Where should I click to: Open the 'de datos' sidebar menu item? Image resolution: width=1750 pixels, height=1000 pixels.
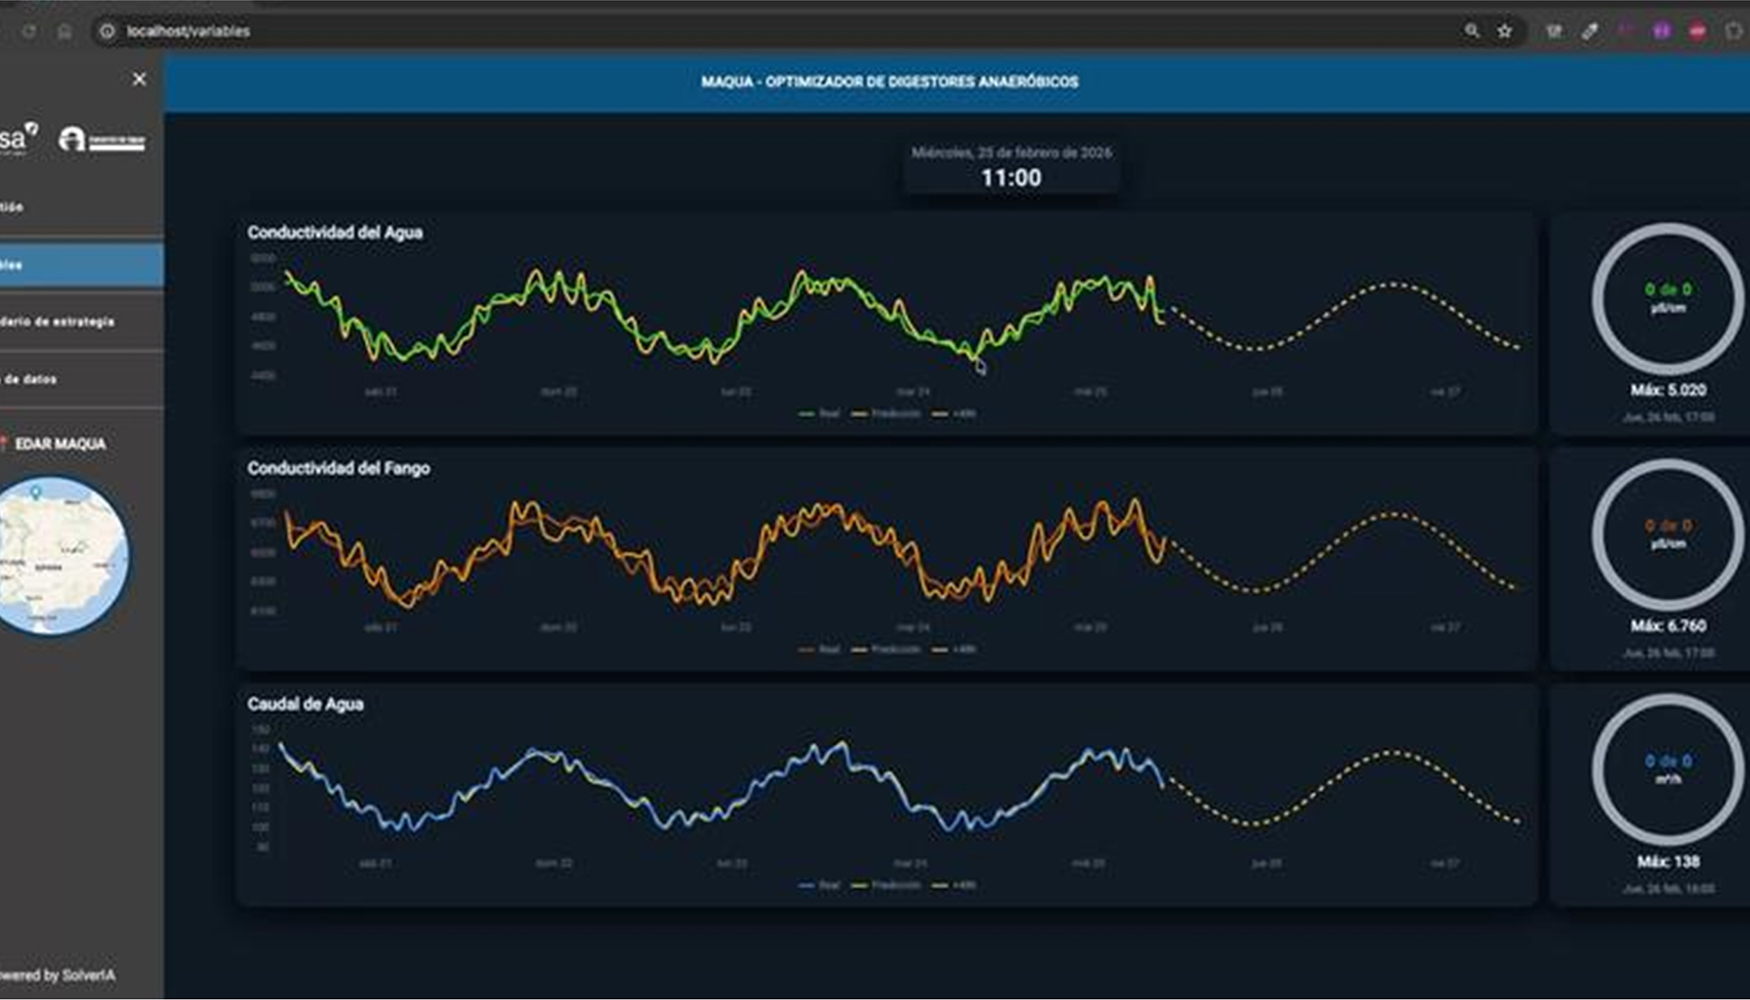[80, 379]
